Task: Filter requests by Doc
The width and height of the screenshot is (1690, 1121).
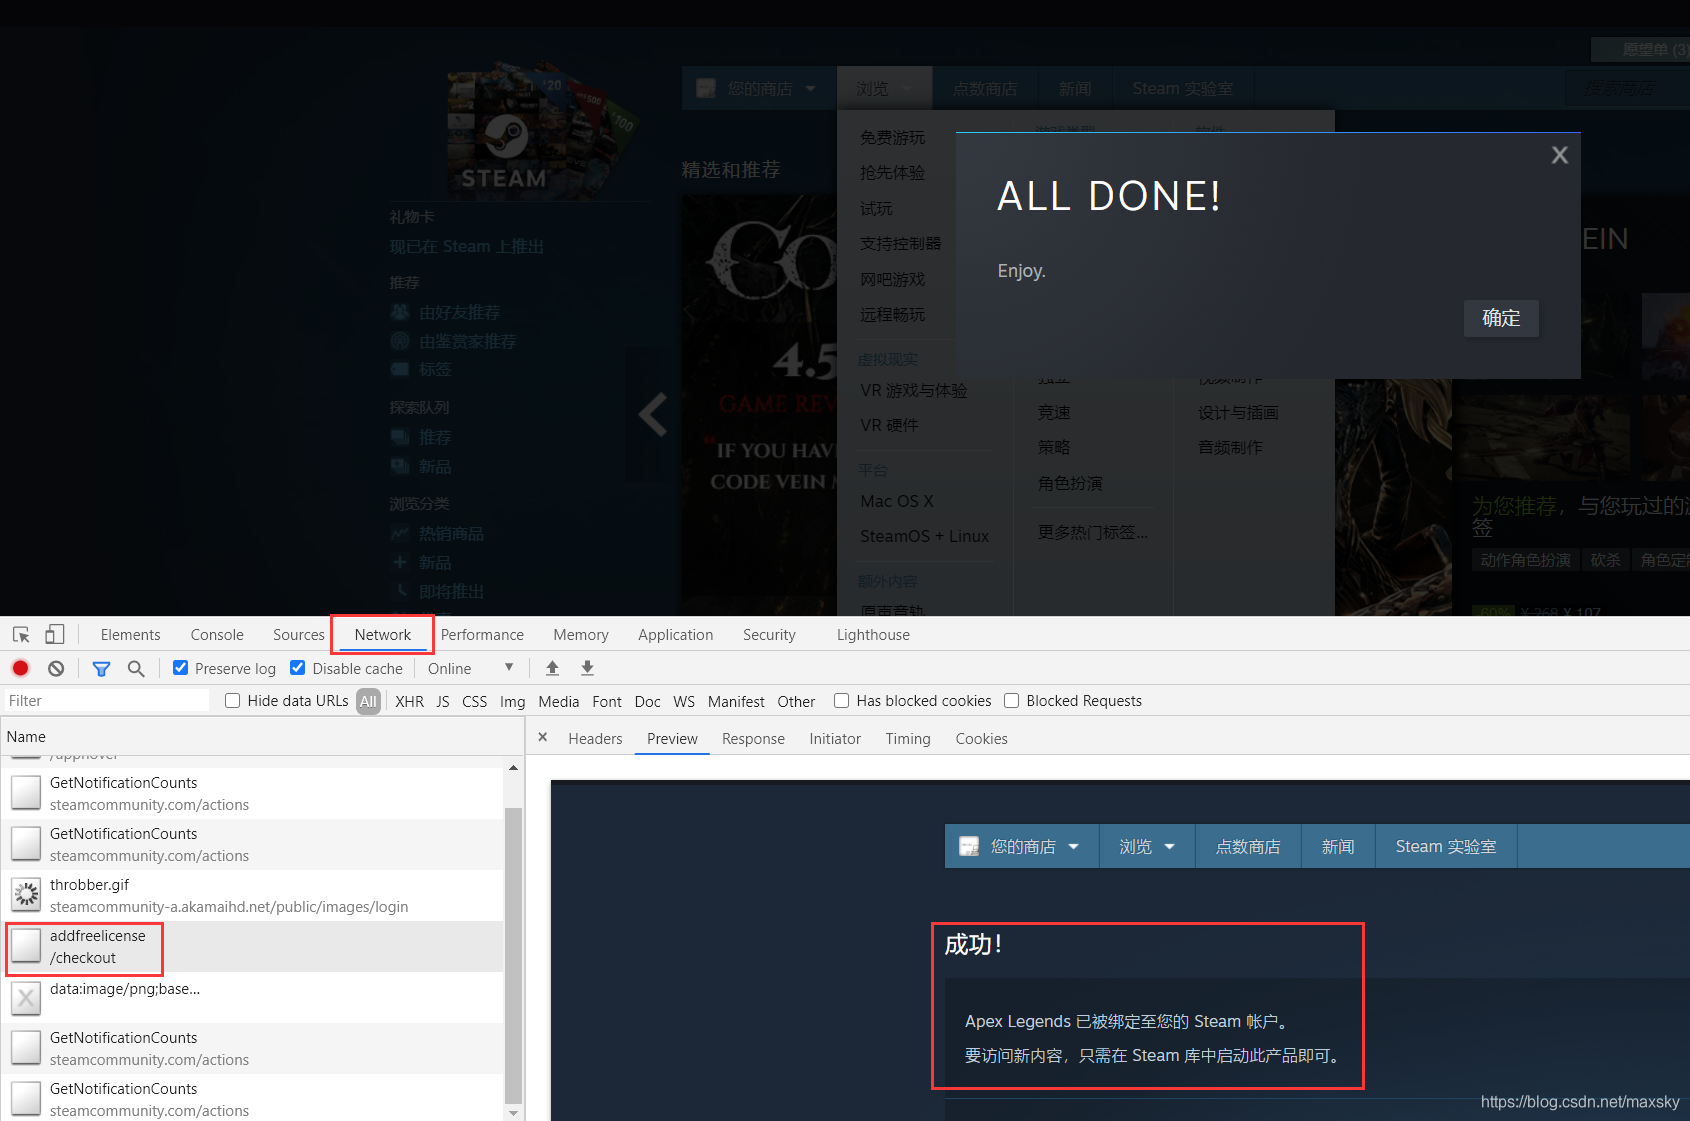Action: point(647,701)
